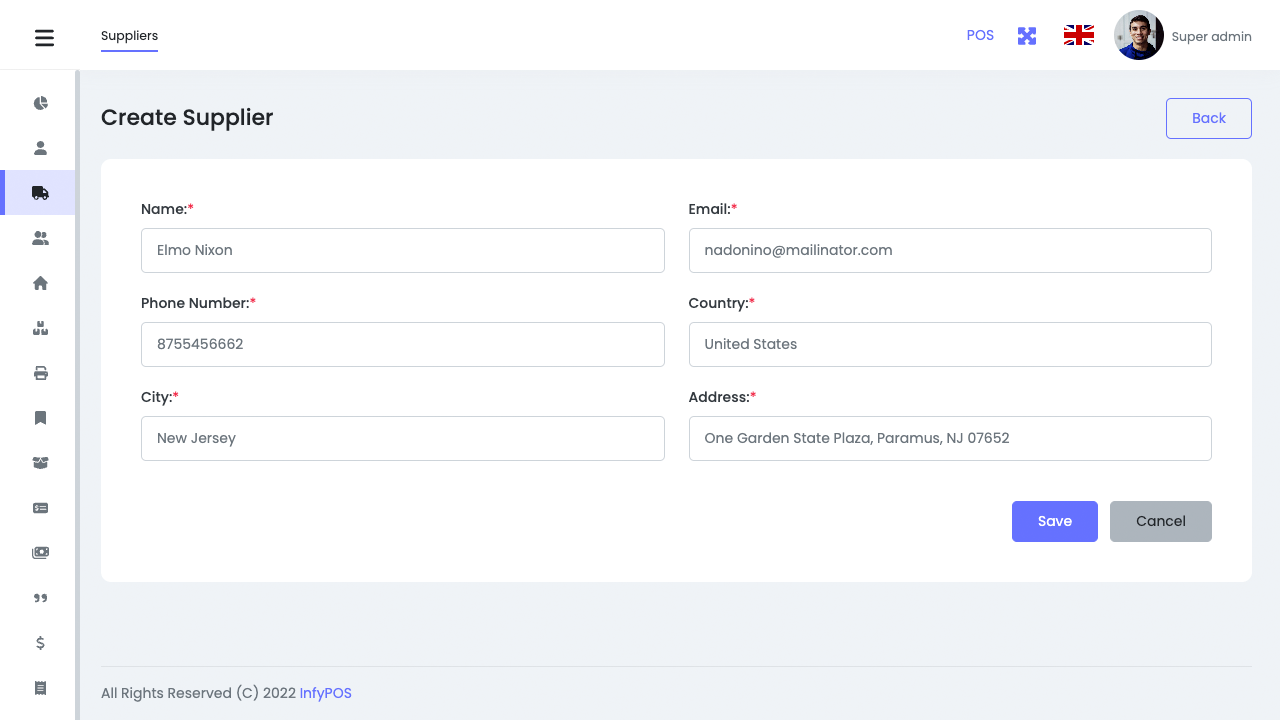Save the new supplier
Image resolution: width=1280 pixels, height=720 pixels.
coord(1054,521)
